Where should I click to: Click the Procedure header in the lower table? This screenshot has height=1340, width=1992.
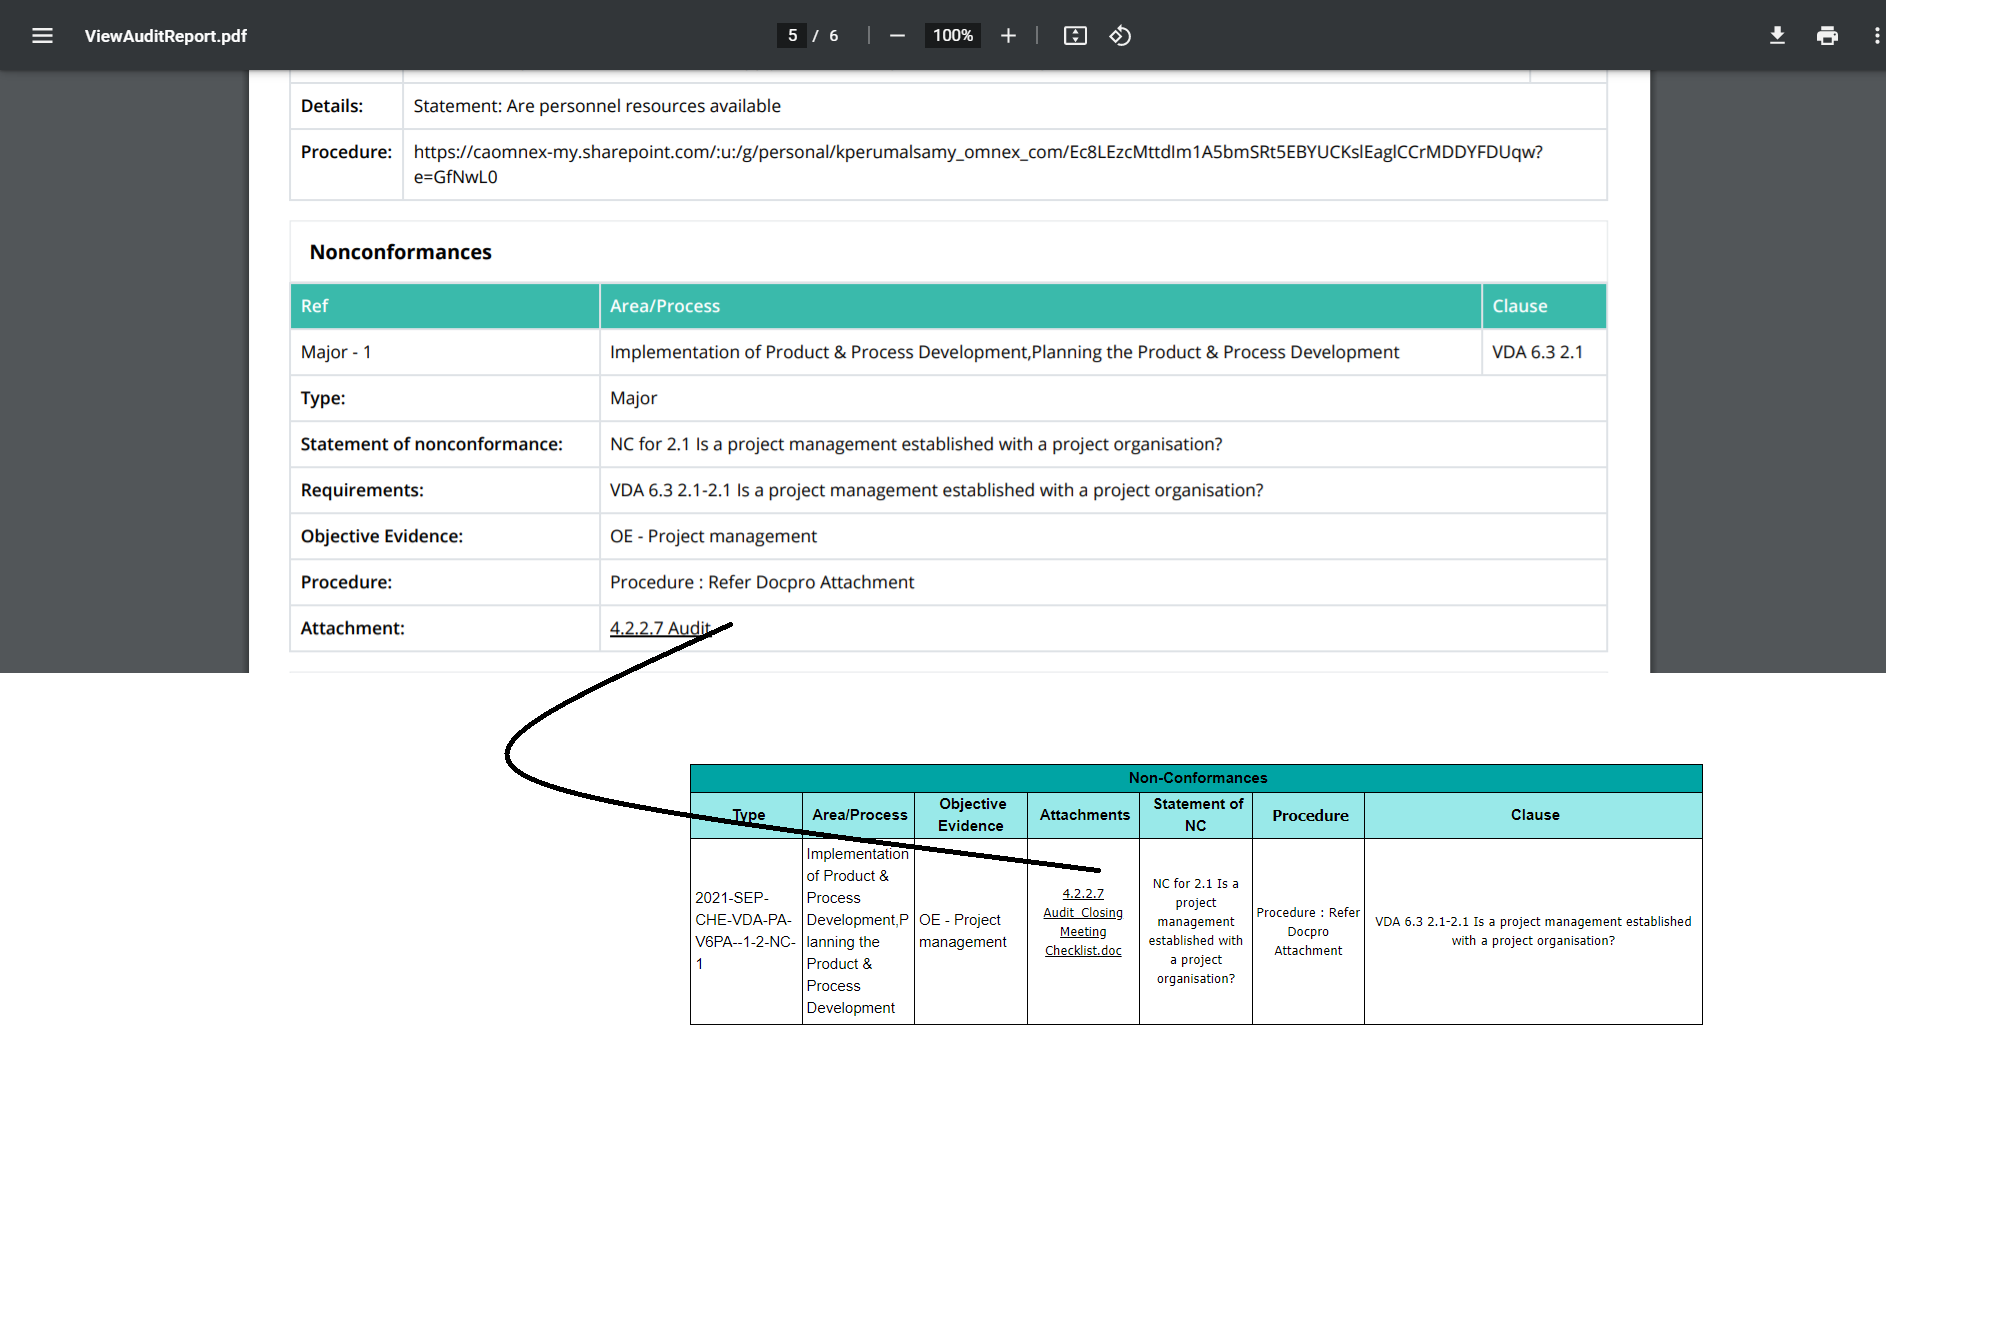(1309, 815)
